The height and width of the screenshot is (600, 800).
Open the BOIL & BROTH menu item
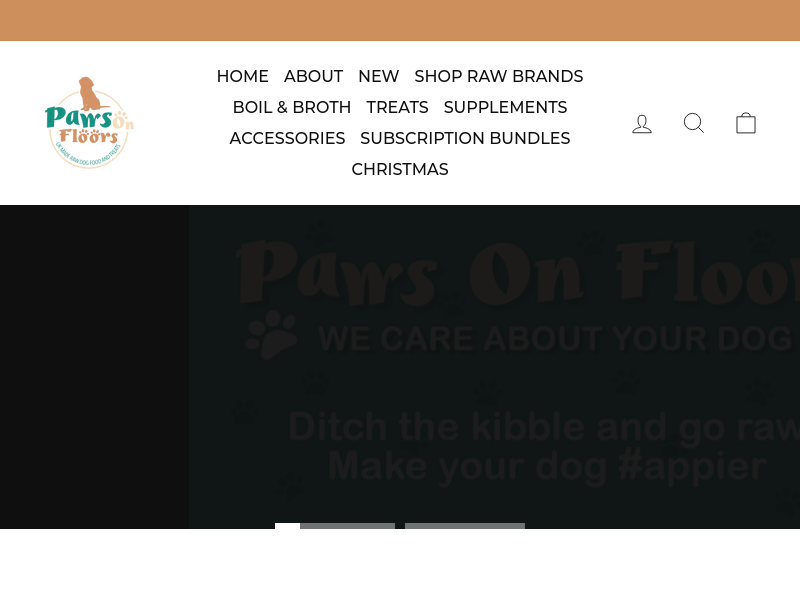coord(292,108)
